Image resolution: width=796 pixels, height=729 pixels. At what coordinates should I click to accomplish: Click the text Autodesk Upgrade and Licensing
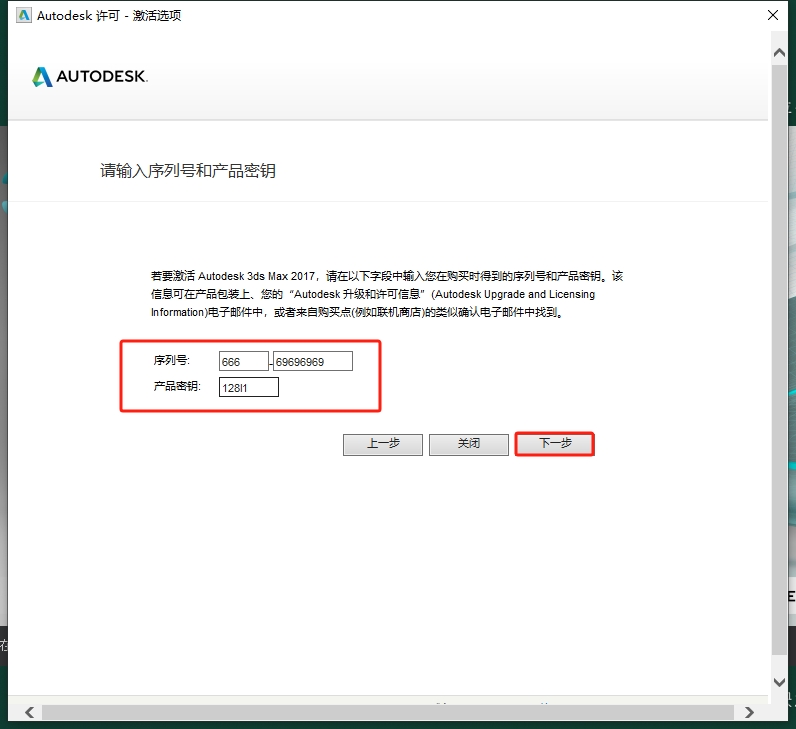[515, 294]
